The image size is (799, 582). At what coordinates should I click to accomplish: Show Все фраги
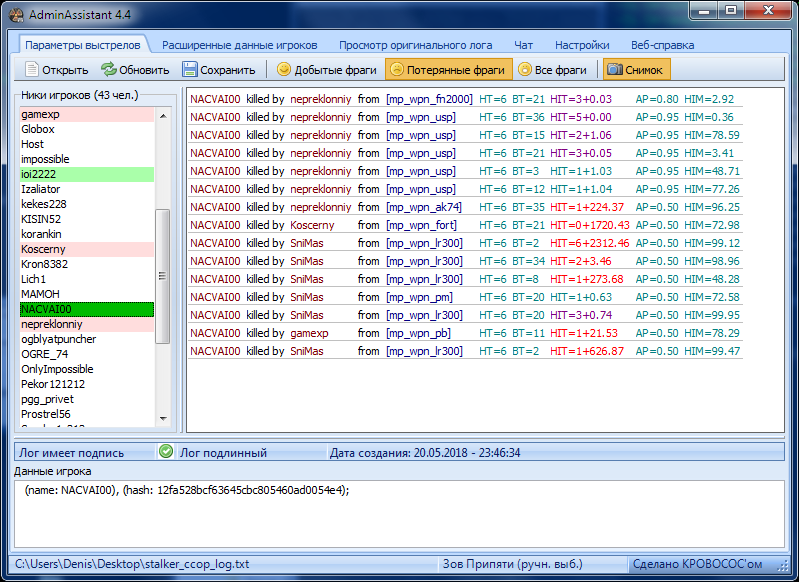click(552, 69)
